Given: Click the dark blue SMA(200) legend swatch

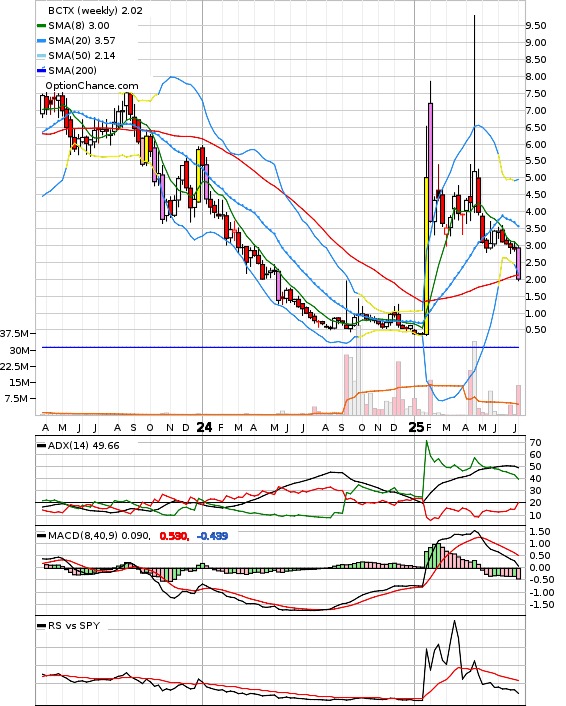Looking at the screenshot, I should [41, 70].
